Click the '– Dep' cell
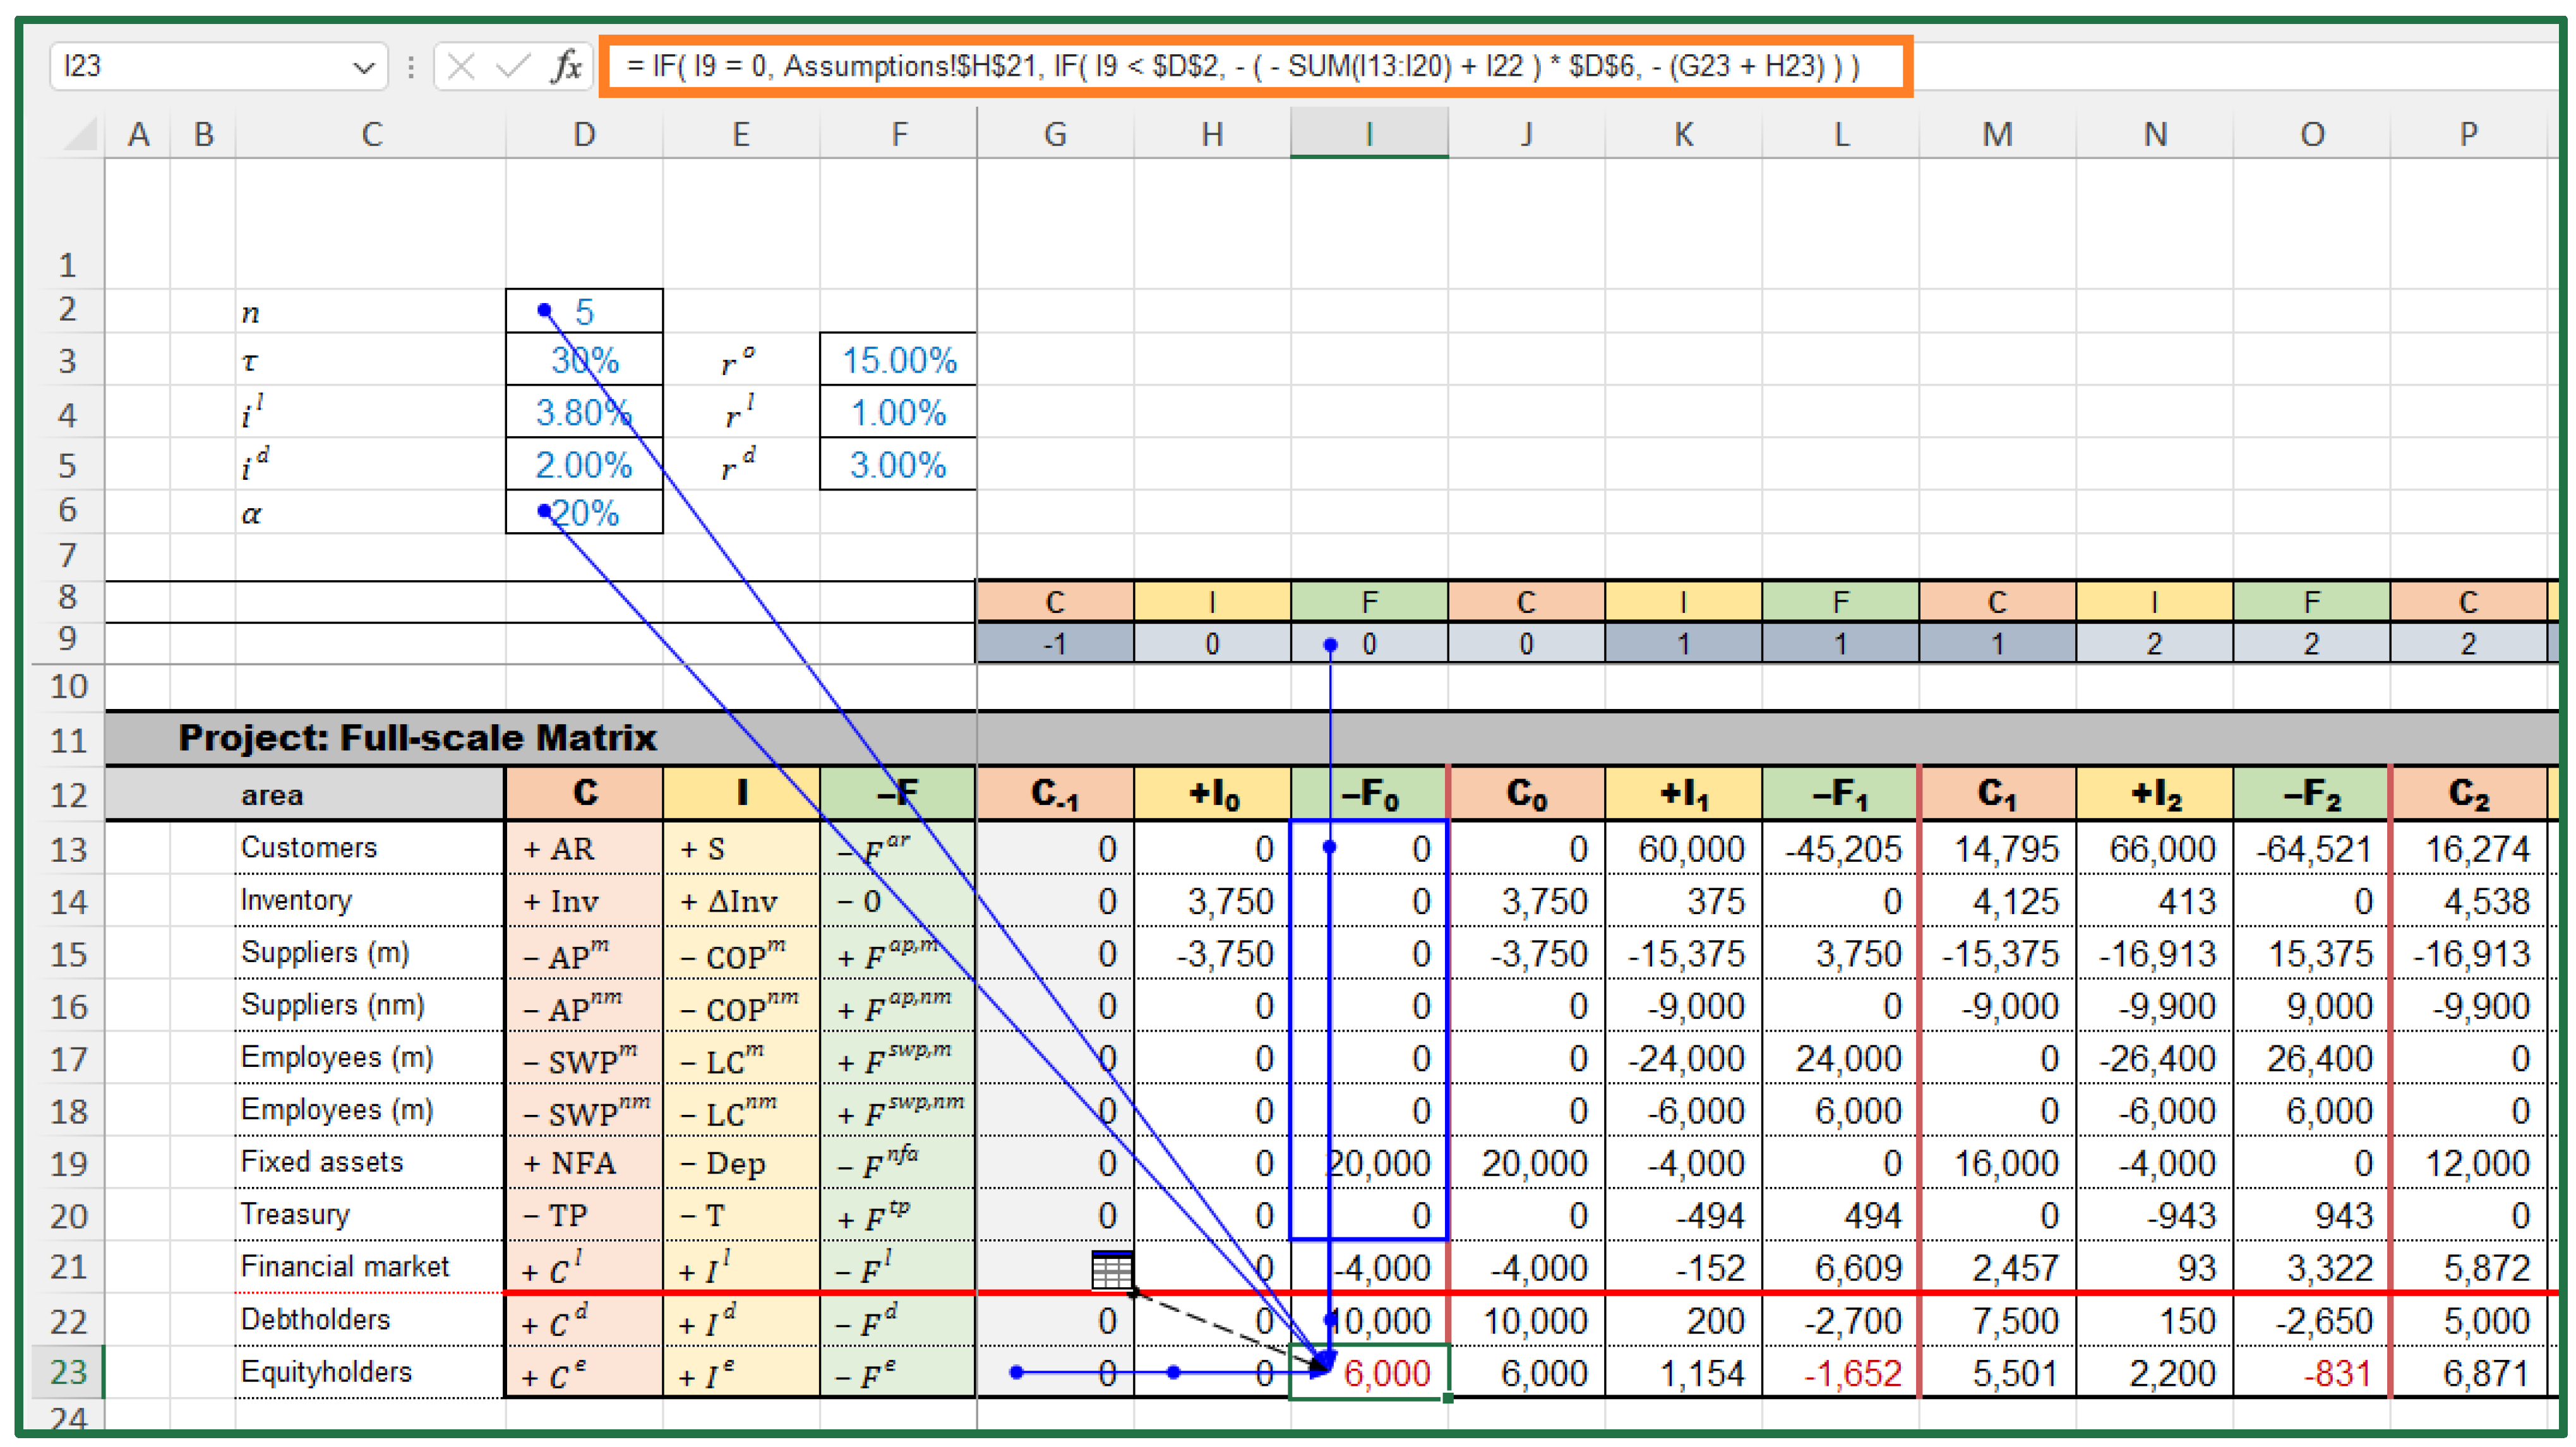Image resolution: width=2576 pixels, height=1447 pixels. coord(741,1162)
